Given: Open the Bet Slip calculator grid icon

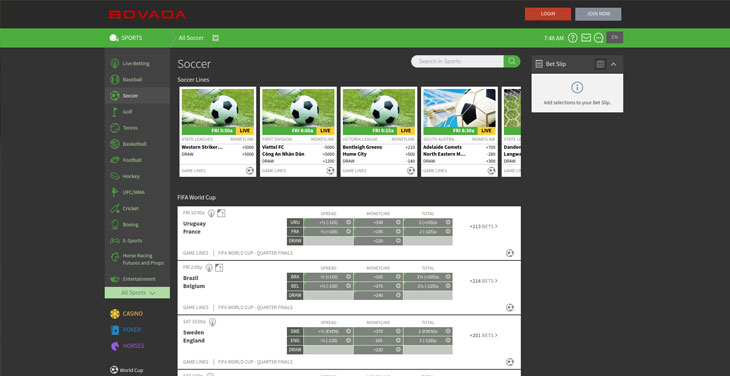Looking at the screenshot, I should pos(601,64).
